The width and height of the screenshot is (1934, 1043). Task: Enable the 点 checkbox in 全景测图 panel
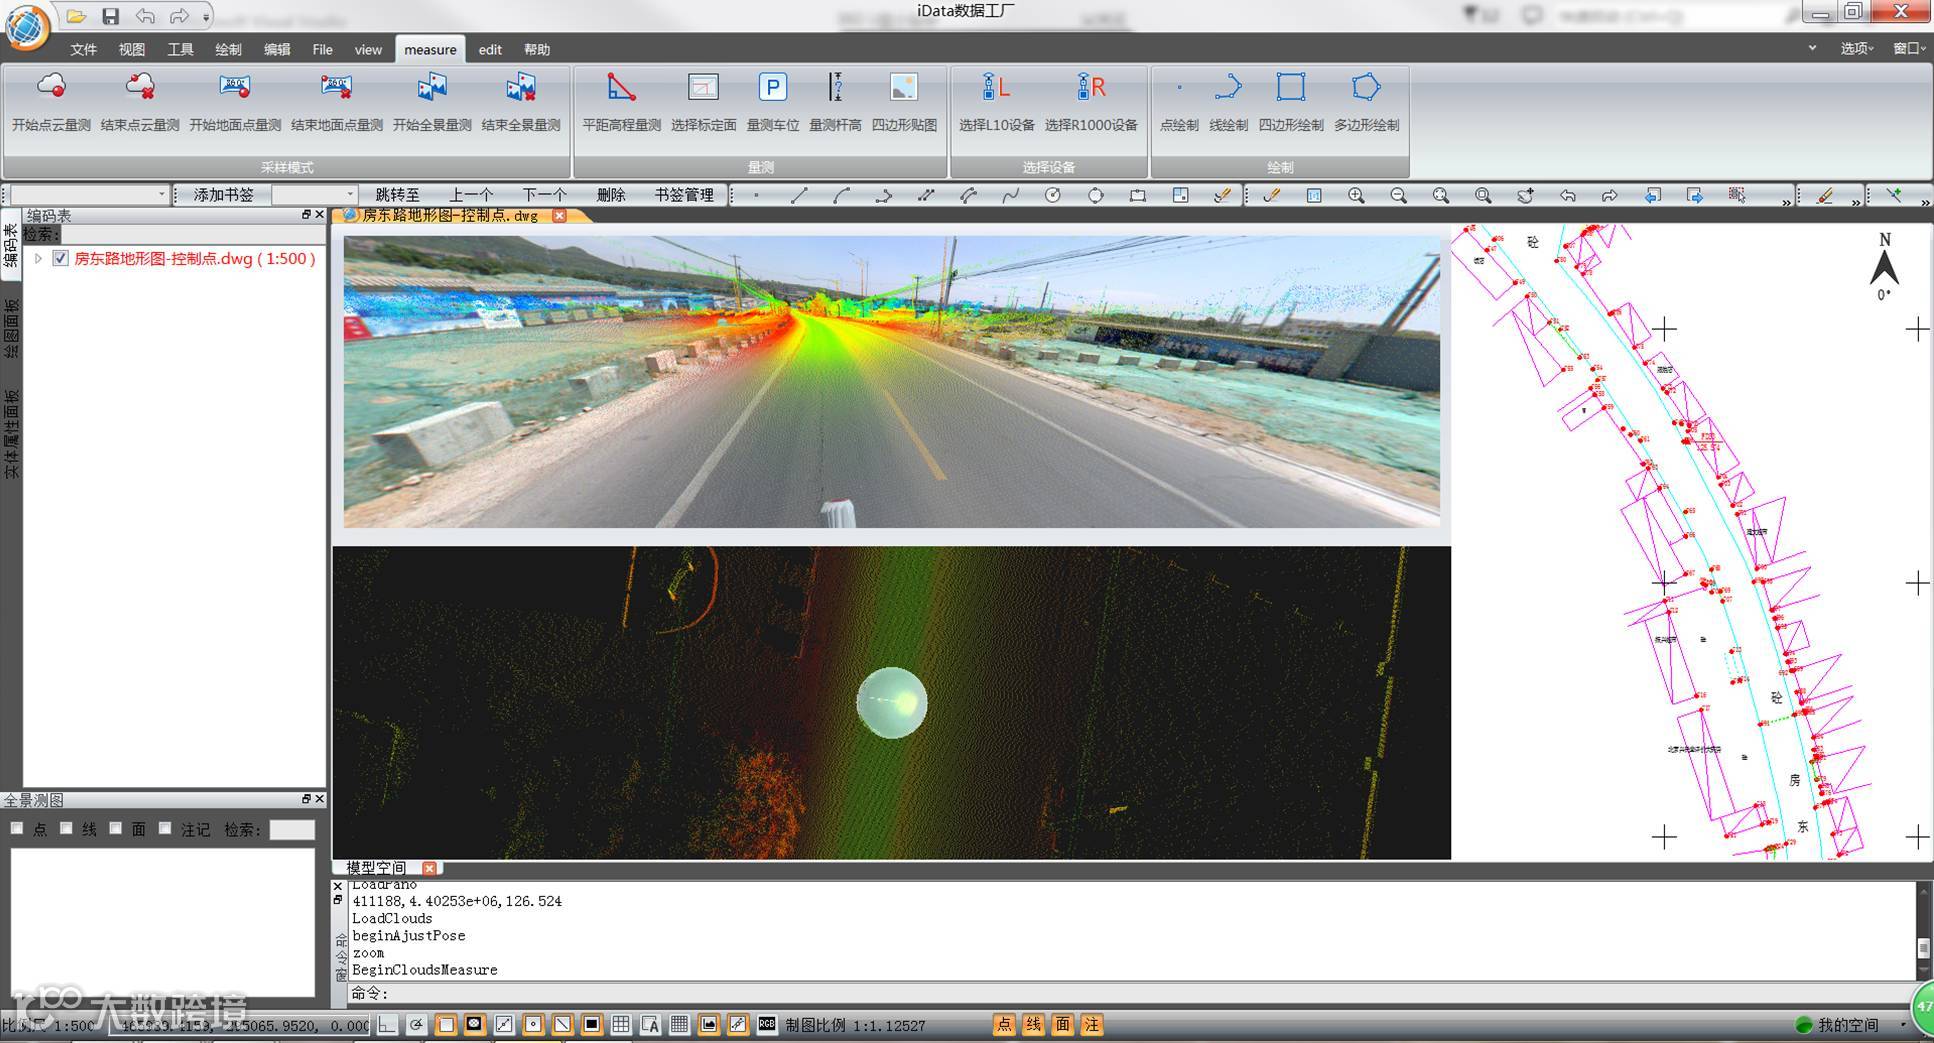pyautogui.click(x=17, y=828)
